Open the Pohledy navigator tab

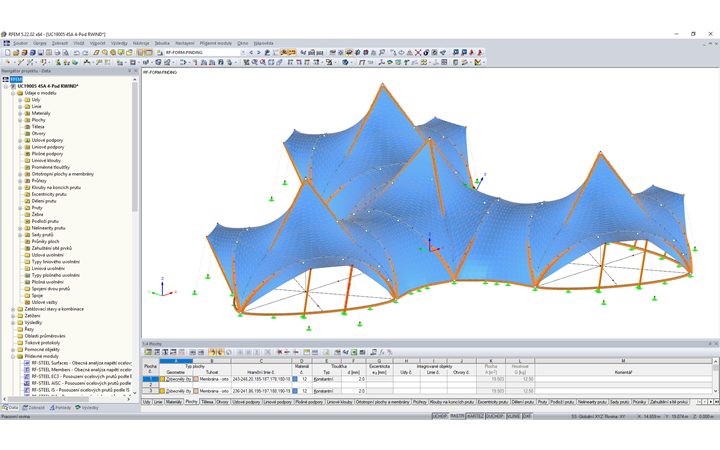click(x=61, y=408)
